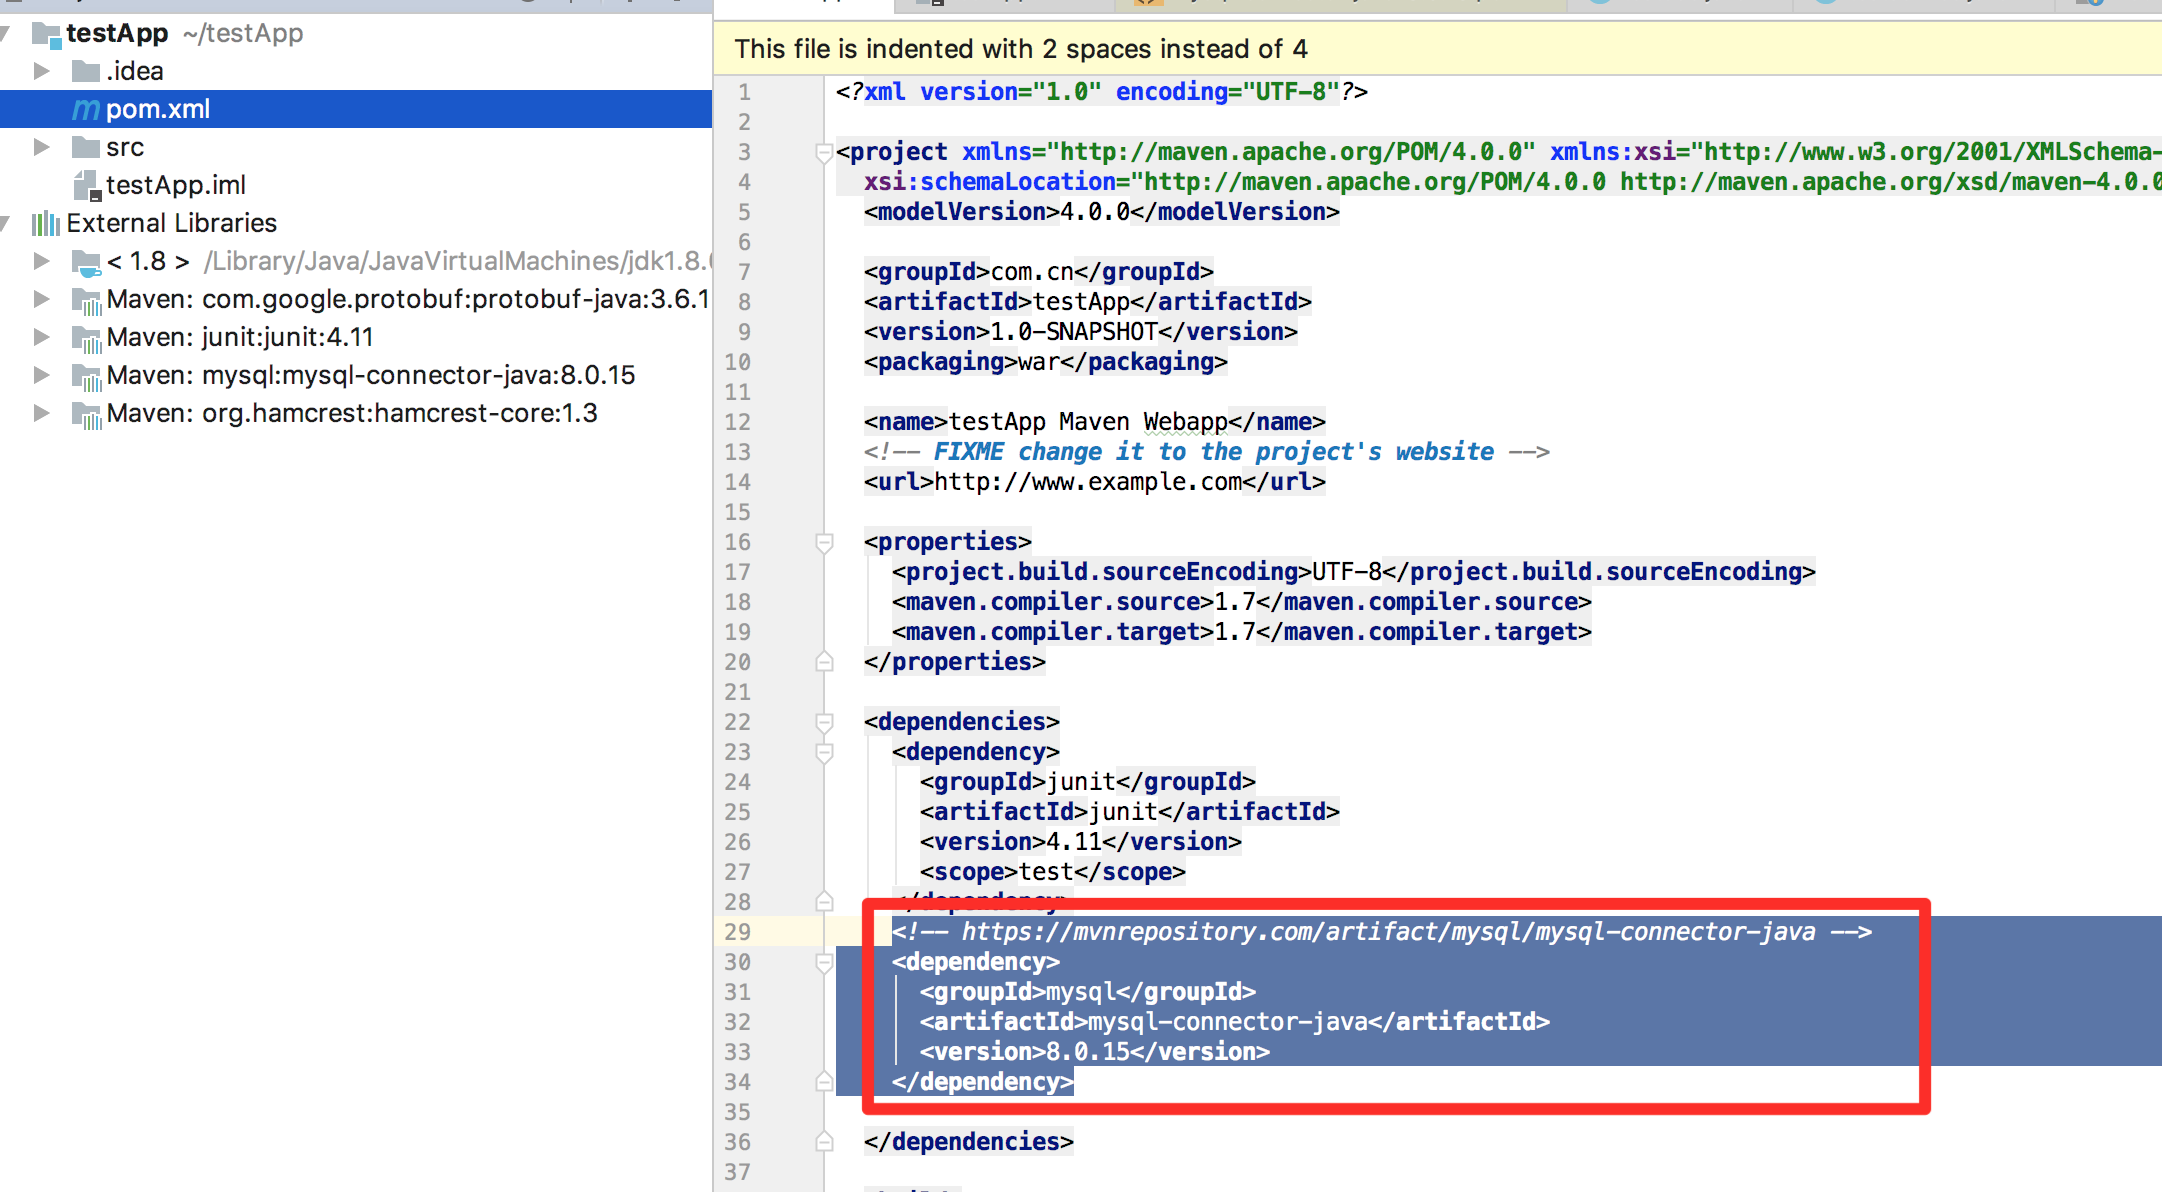The height and width of the screenshot is (1192, 2162).
Task: Expand the .idea folder
Action: (41, 71)
